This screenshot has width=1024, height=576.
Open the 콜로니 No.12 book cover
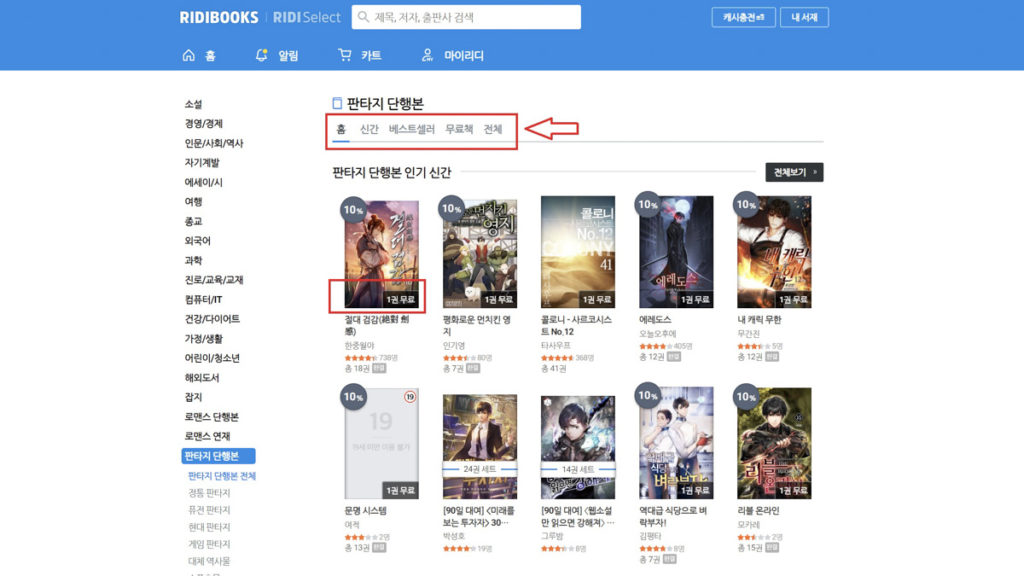577,252
